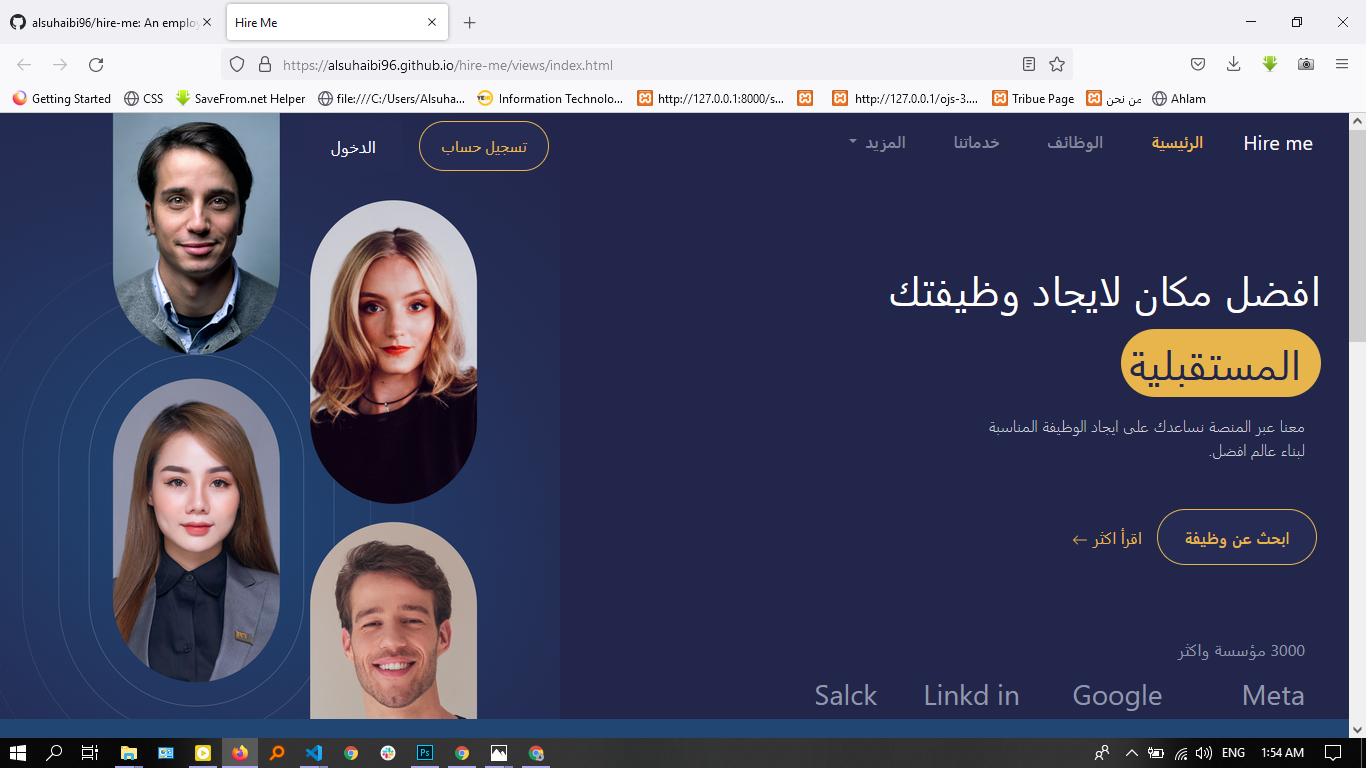
Task: Bookmark this page with the star icon
Action: tap(1056, 63)
